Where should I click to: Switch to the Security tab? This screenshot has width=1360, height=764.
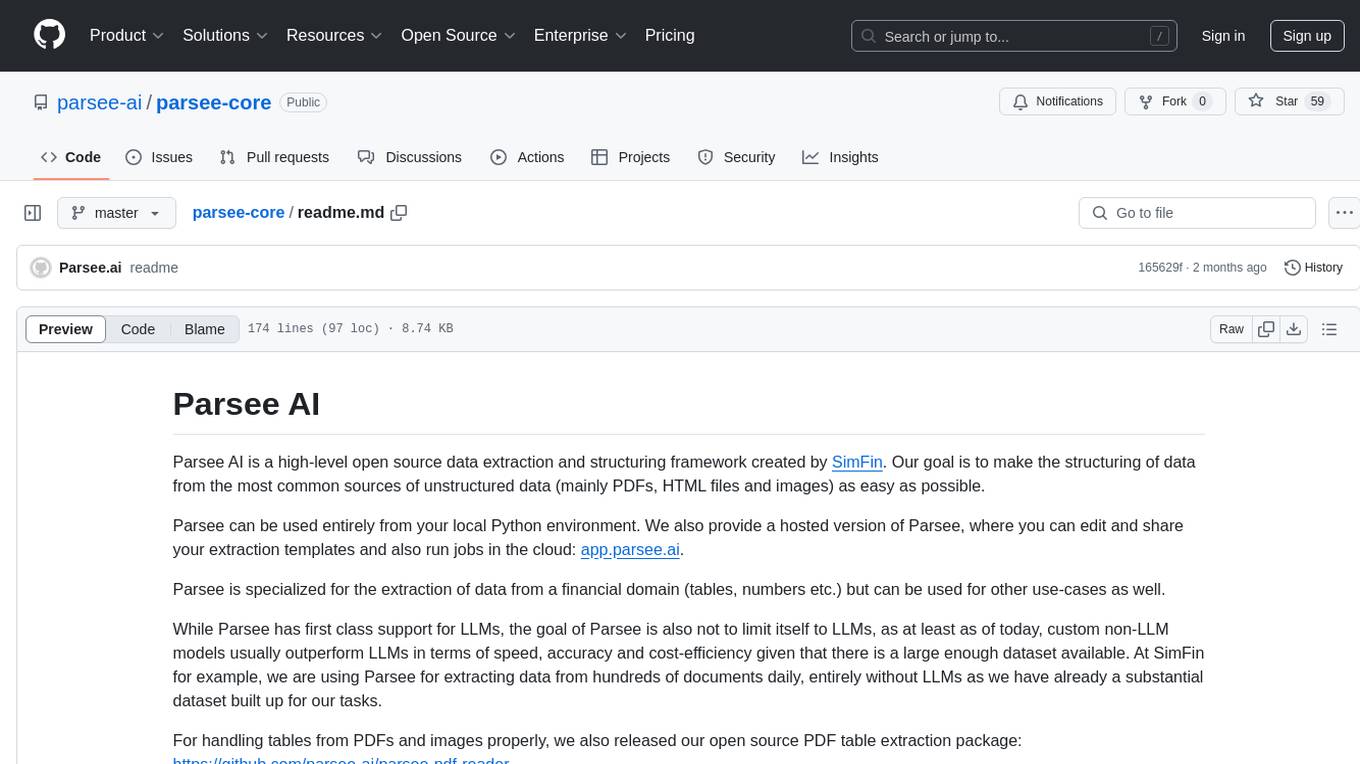736,157
